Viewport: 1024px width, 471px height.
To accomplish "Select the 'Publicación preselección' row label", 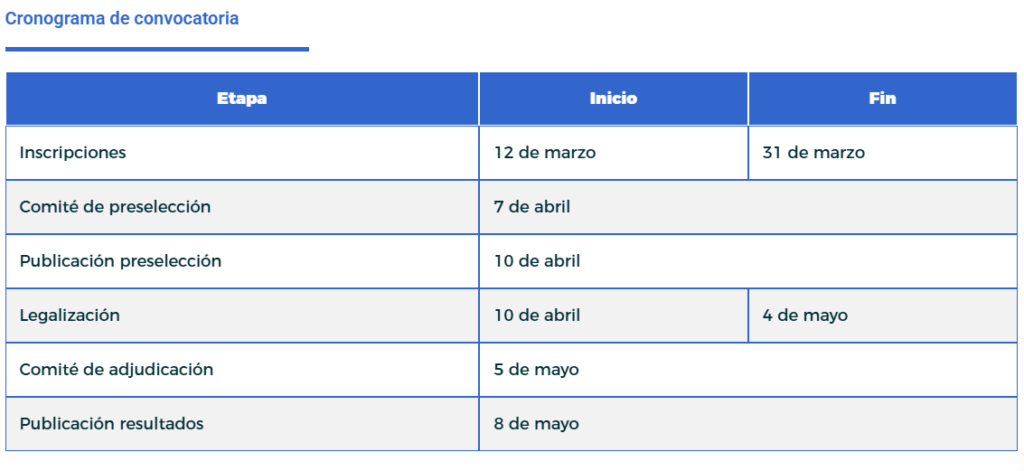I will click(x=120, y=261).
